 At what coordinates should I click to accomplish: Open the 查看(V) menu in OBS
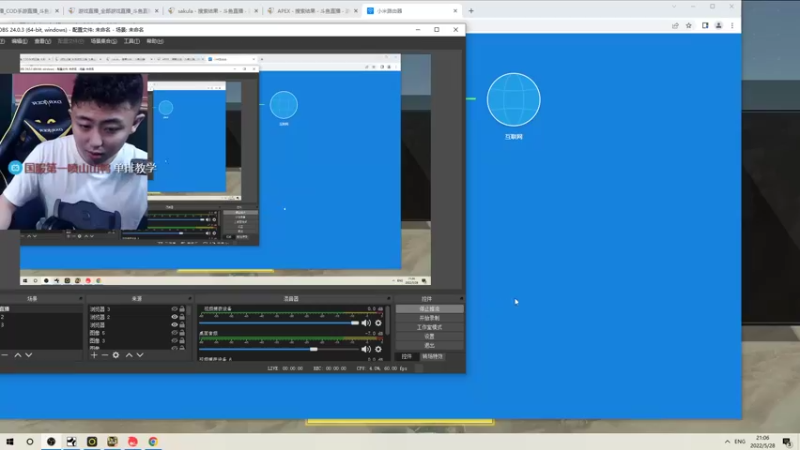pyautogui.click(x=43, y=41)
